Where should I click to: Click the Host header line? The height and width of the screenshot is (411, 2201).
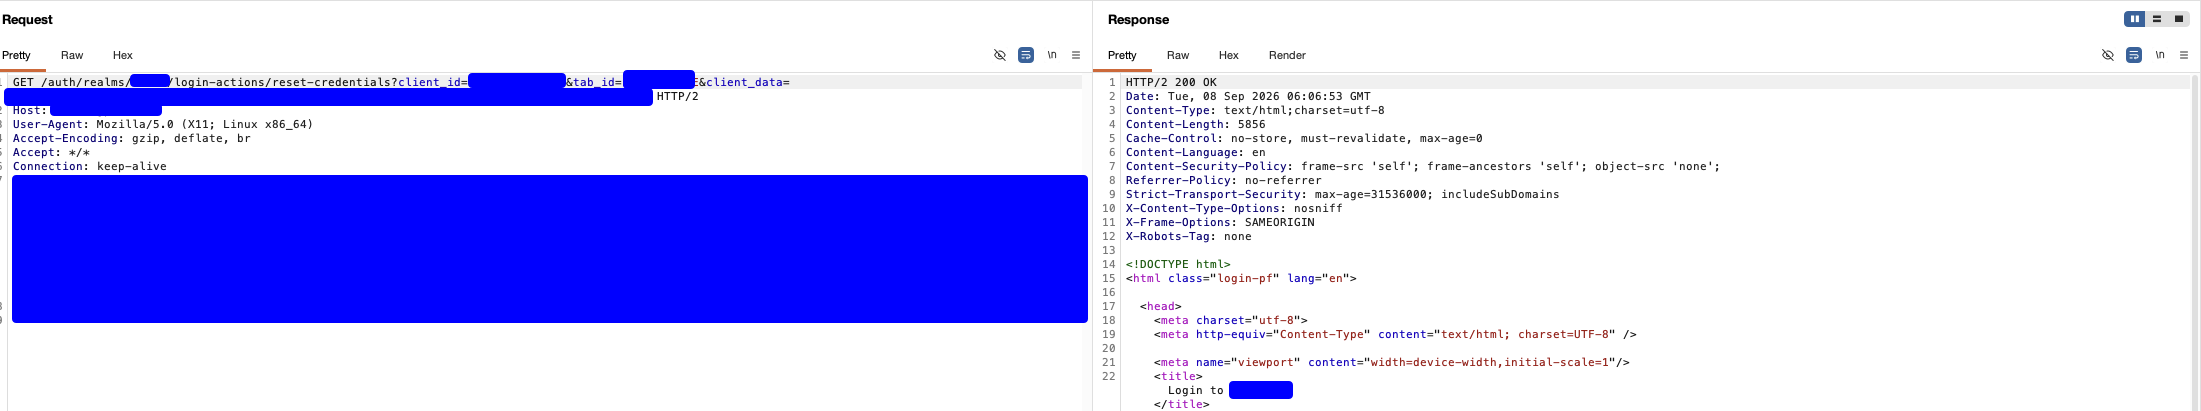click(87, 110)
